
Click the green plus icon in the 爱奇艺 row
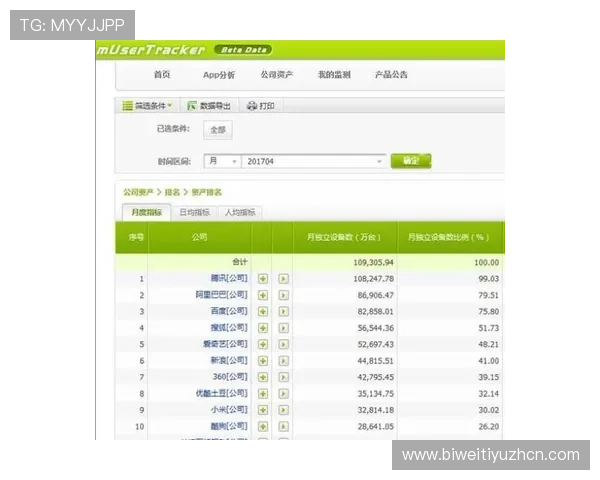coord(263,344)
